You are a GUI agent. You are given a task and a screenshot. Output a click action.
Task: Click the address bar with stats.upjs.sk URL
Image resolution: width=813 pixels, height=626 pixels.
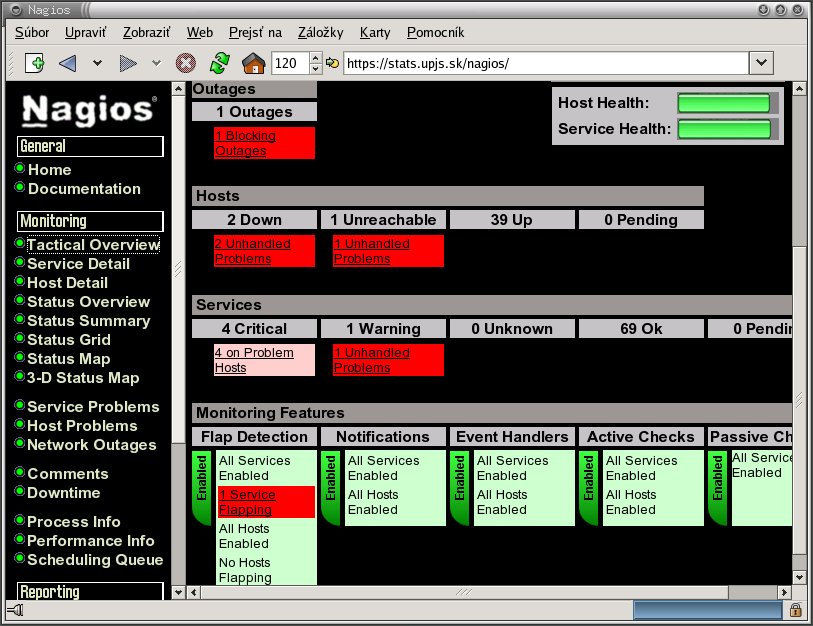[x=546, y=63]
